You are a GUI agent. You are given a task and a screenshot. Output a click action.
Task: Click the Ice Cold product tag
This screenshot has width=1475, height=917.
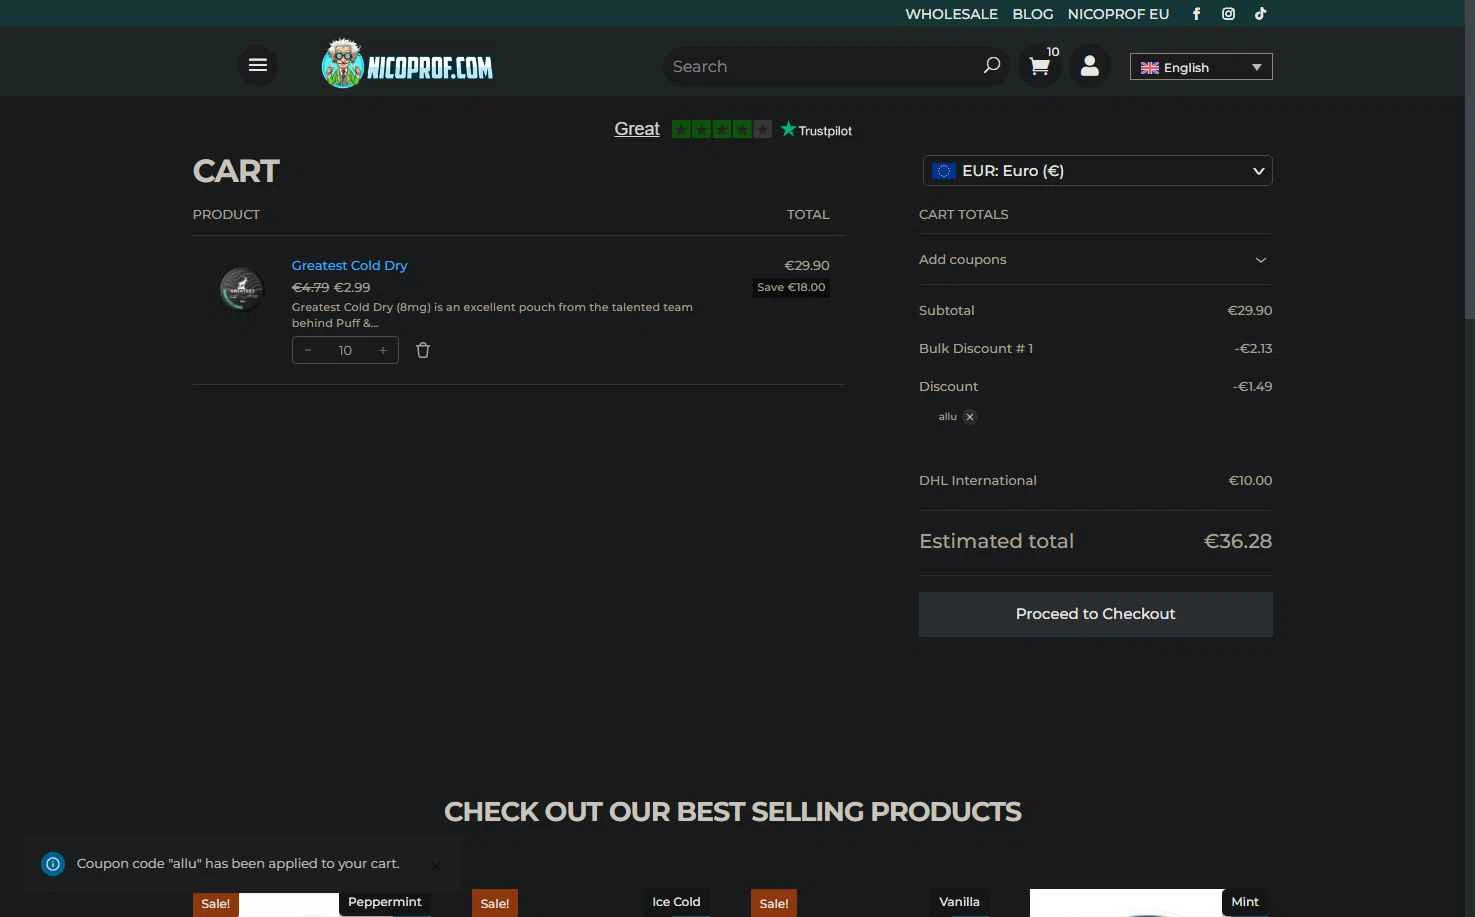676,901
